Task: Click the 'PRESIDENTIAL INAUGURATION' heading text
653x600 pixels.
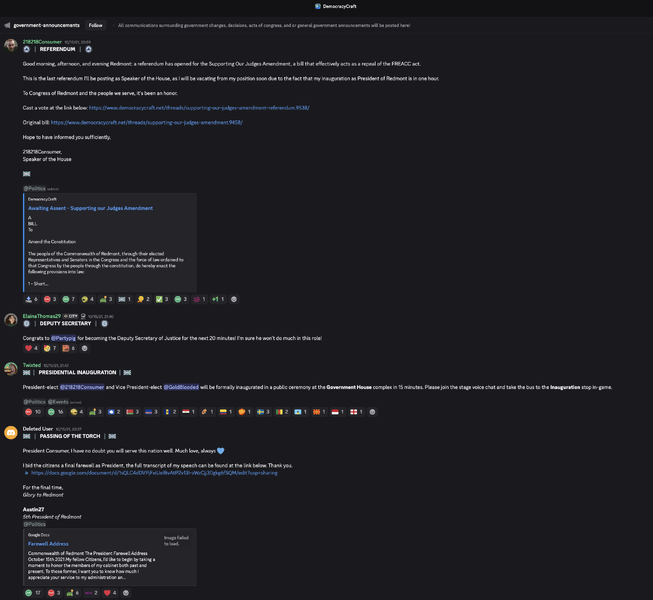Action: pyautogui.click(x=78, y=373)
